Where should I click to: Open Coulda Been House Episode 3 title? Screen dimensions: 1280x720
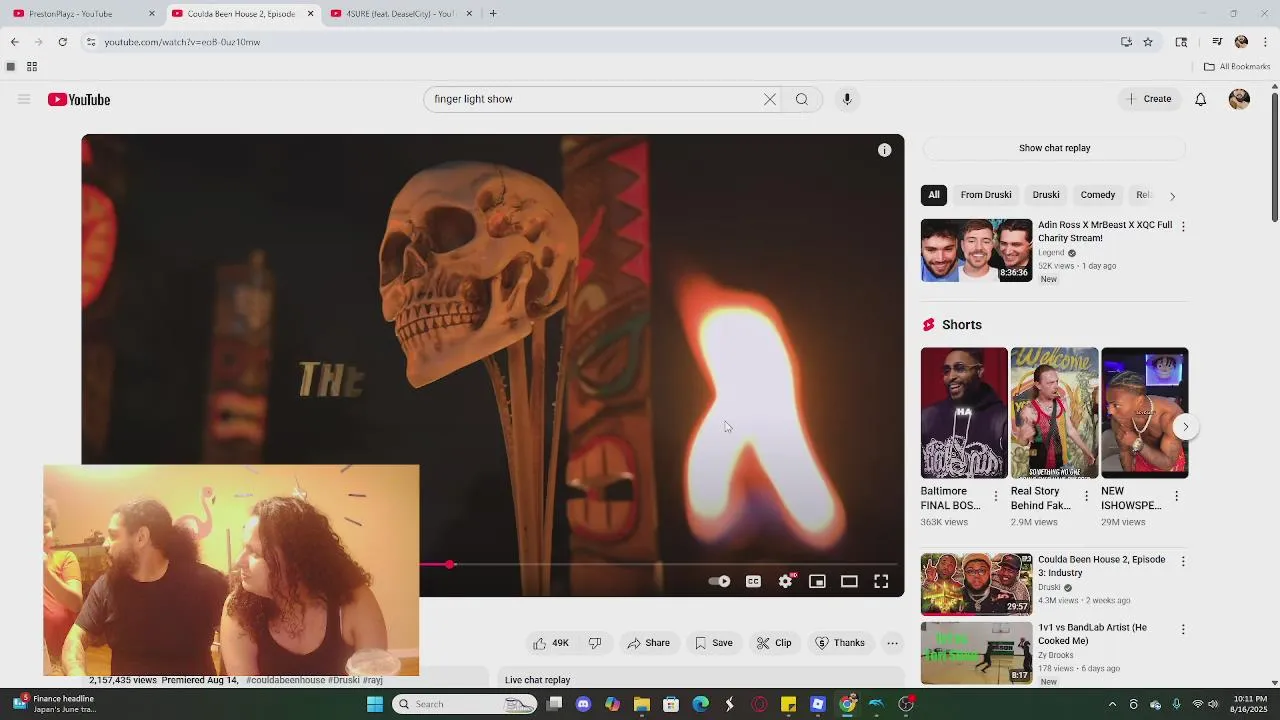coord(1101,566)
